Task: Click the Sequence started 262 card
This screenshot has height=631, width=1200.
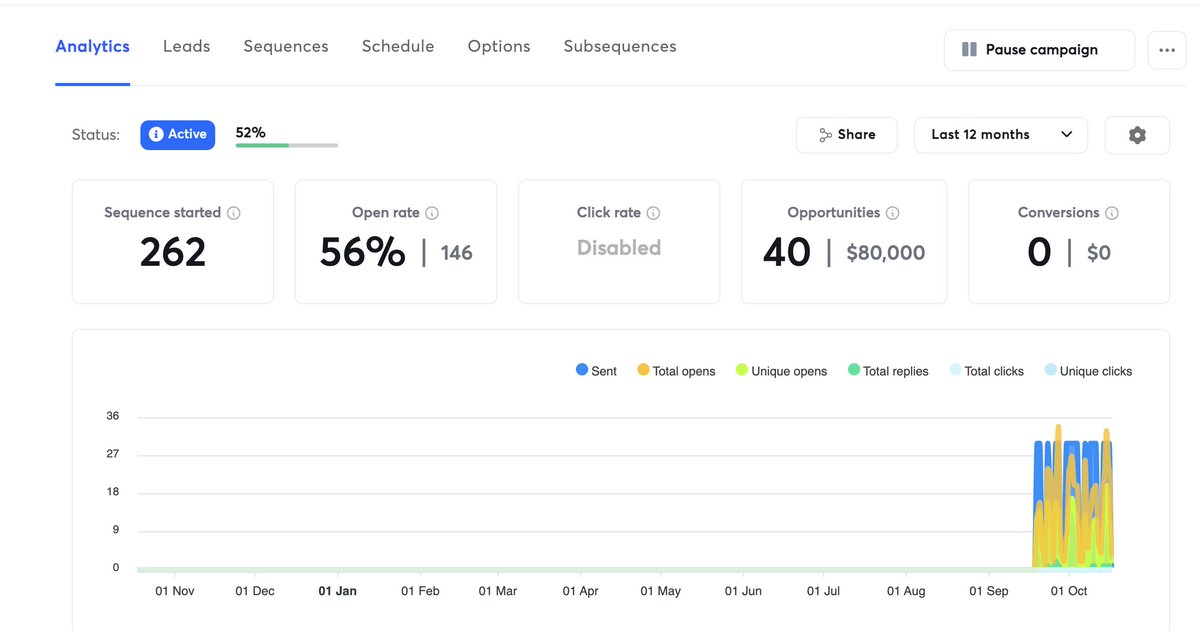Action: coord(173,242)
